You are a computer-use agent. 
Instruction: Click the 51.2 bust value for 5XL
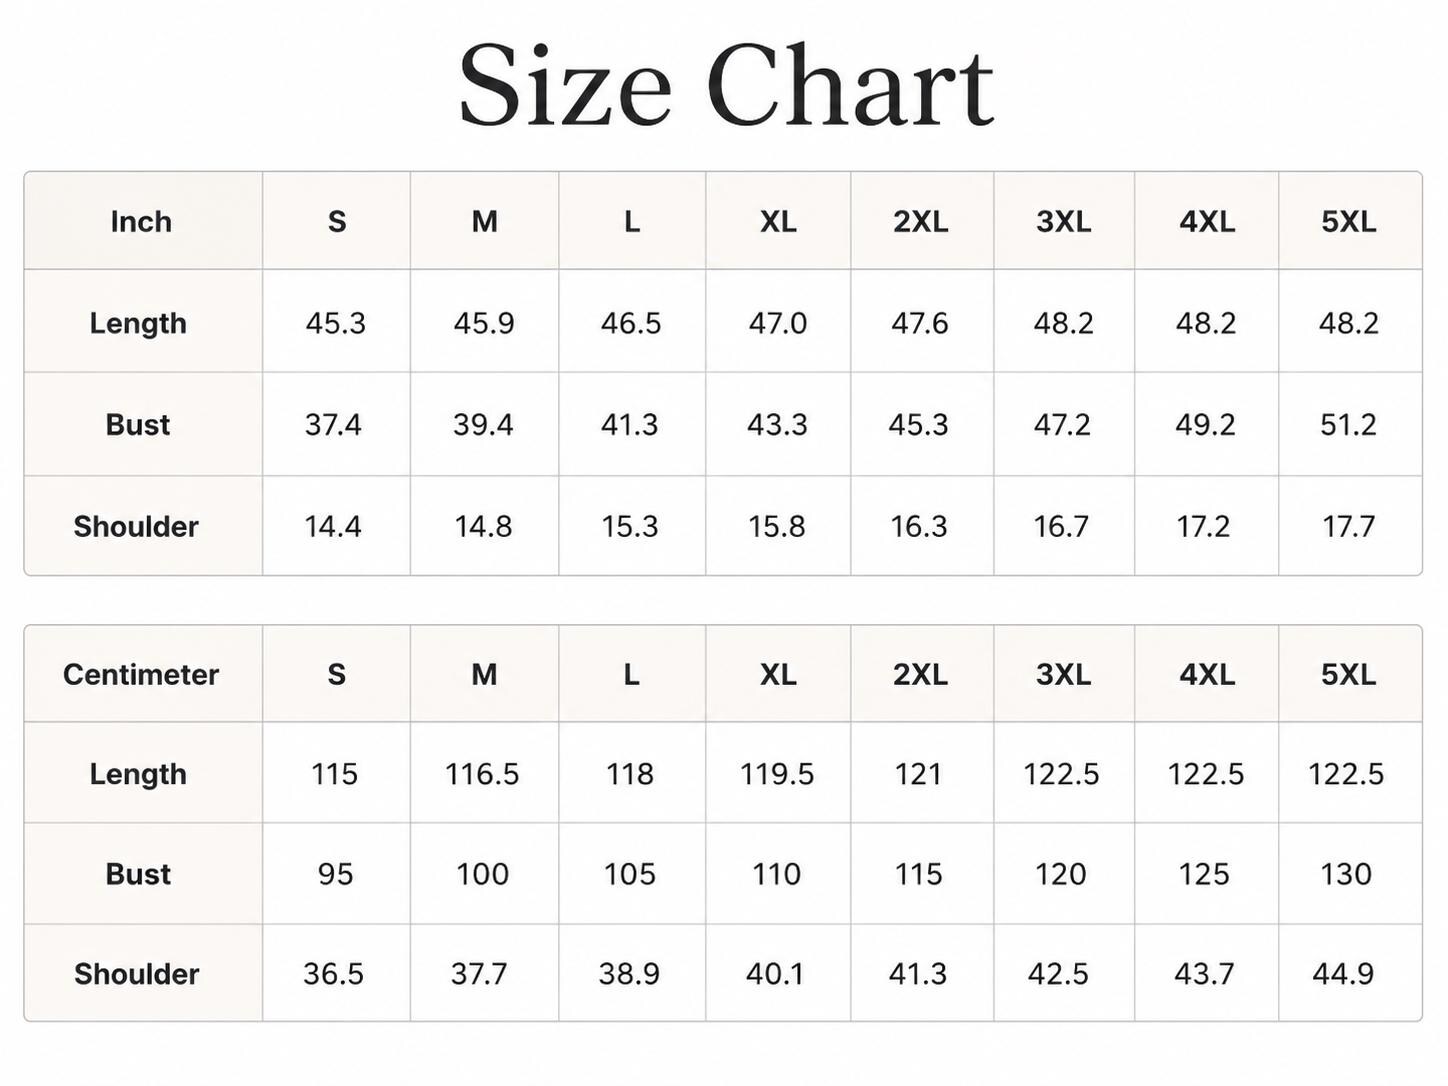pyautogui.click(x=1348, y=425)
